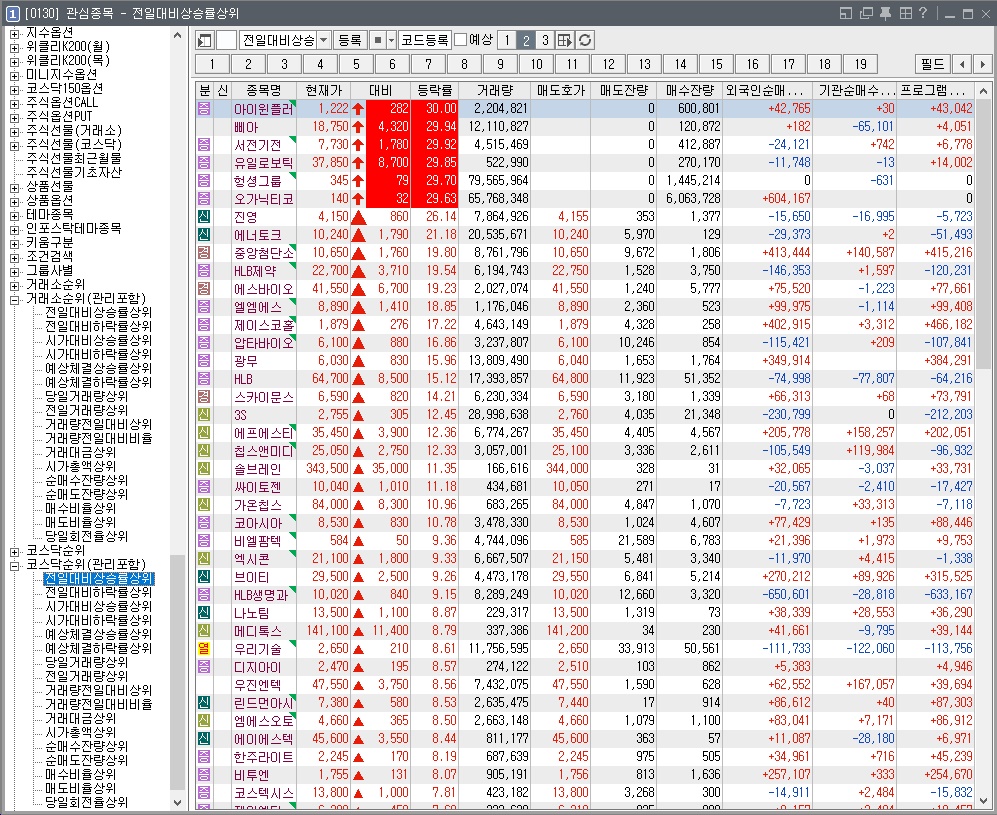
Task: Click the stop square icon button
Action: [x=378, y=41]
